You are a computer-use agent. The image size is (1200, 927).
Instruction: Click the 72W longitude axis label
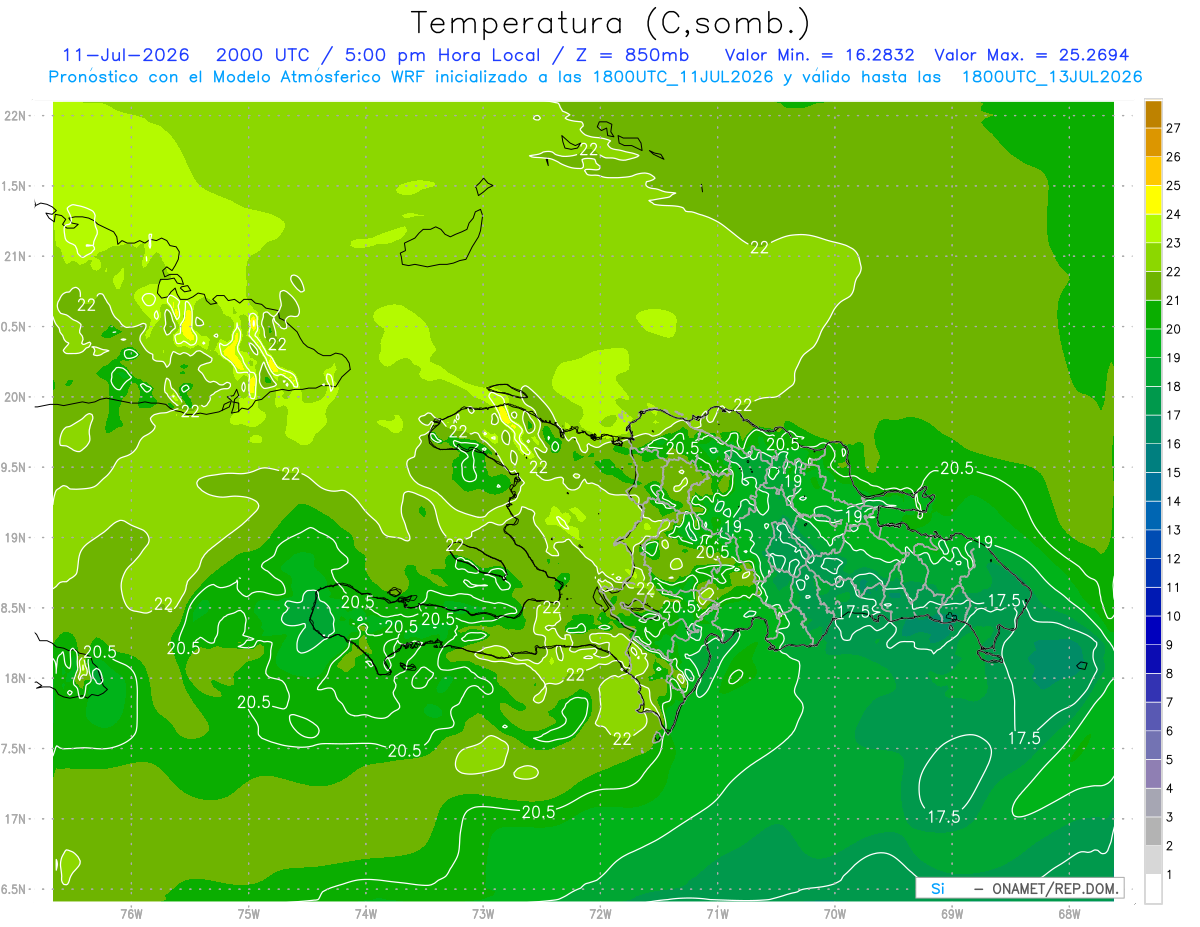click(600, 913)
